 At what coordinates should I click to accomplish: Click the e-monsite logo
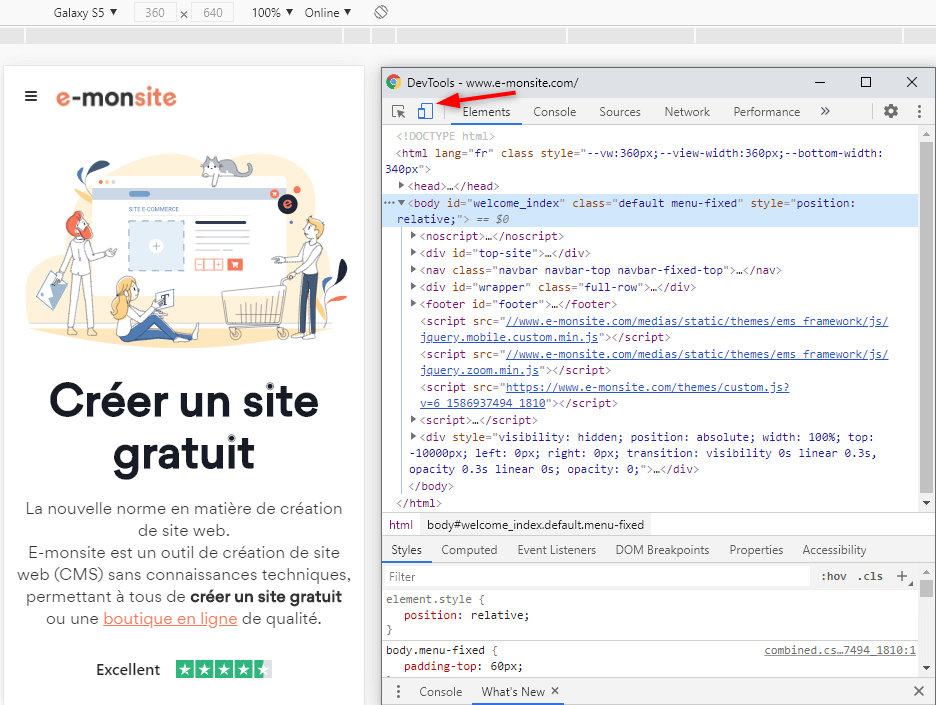coord(116,97)
